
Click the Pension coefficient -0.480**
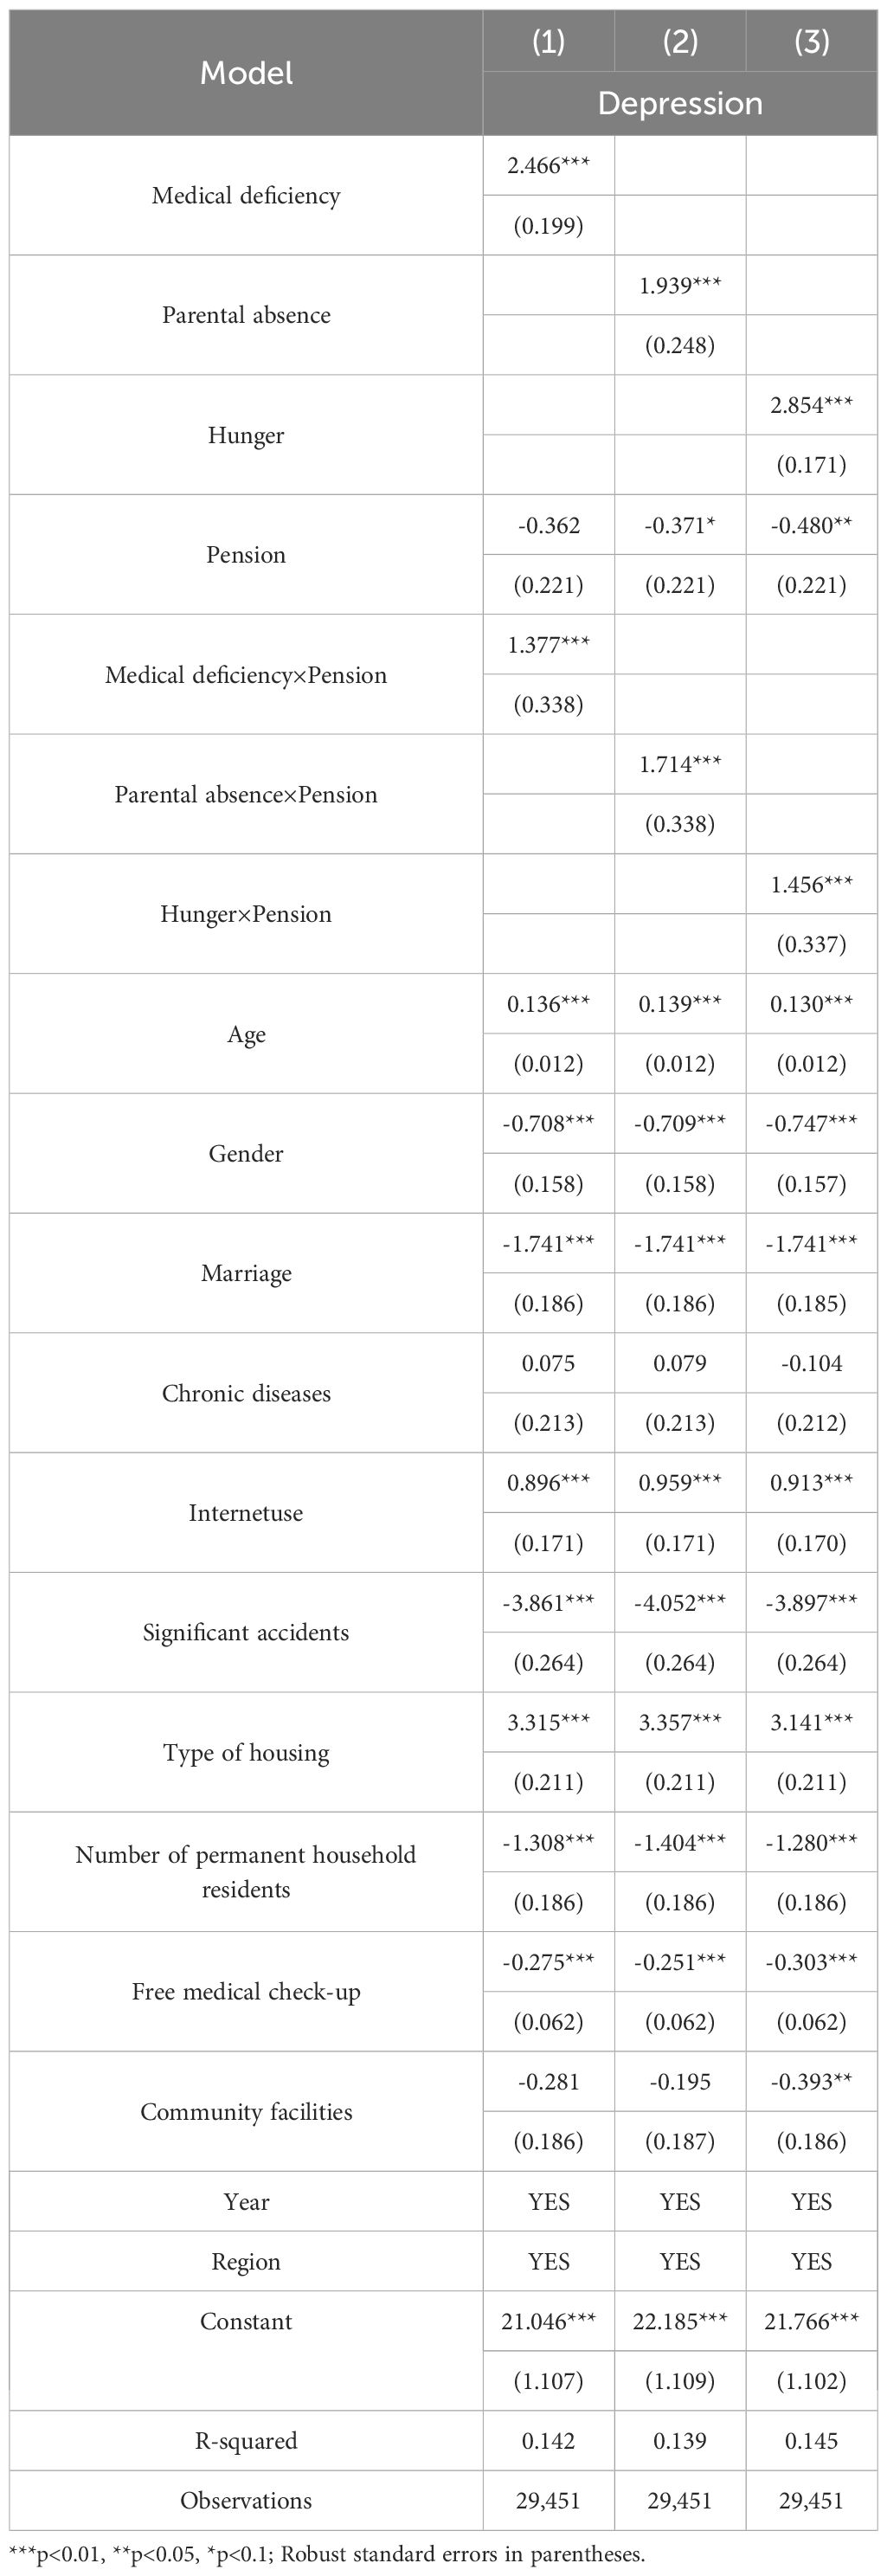[x=811, y=525]
